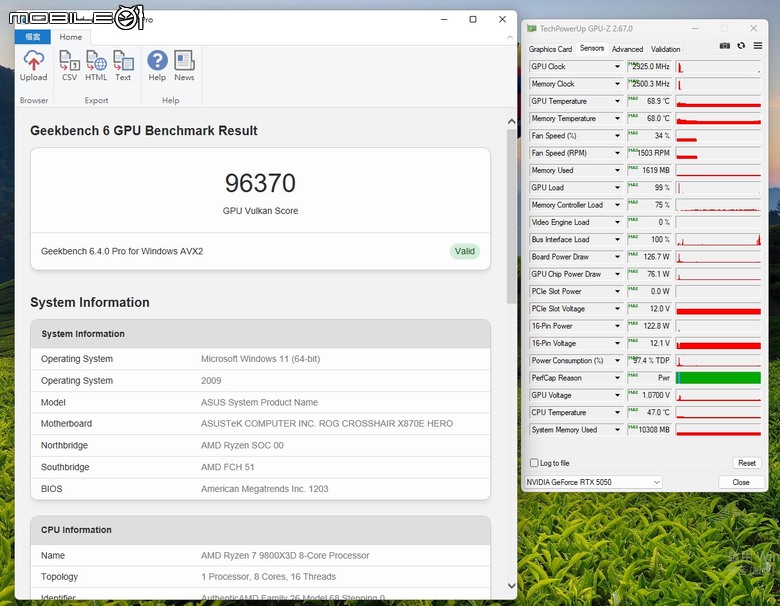Switch to GPU-Z Sensors tab
The width and height of the screenshot is (780, 606).
point(591,48)
